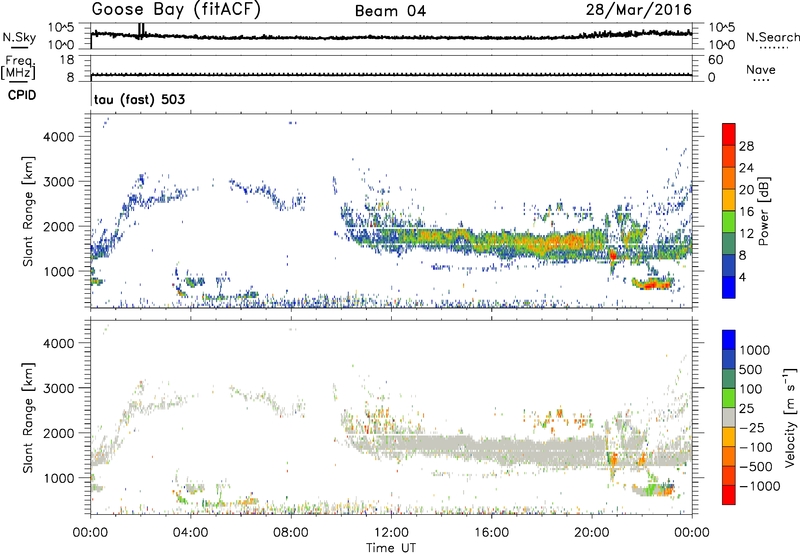Click the "28" tick on Power colorbar
This screenshot has height=554, width=800.
(746, 146)
